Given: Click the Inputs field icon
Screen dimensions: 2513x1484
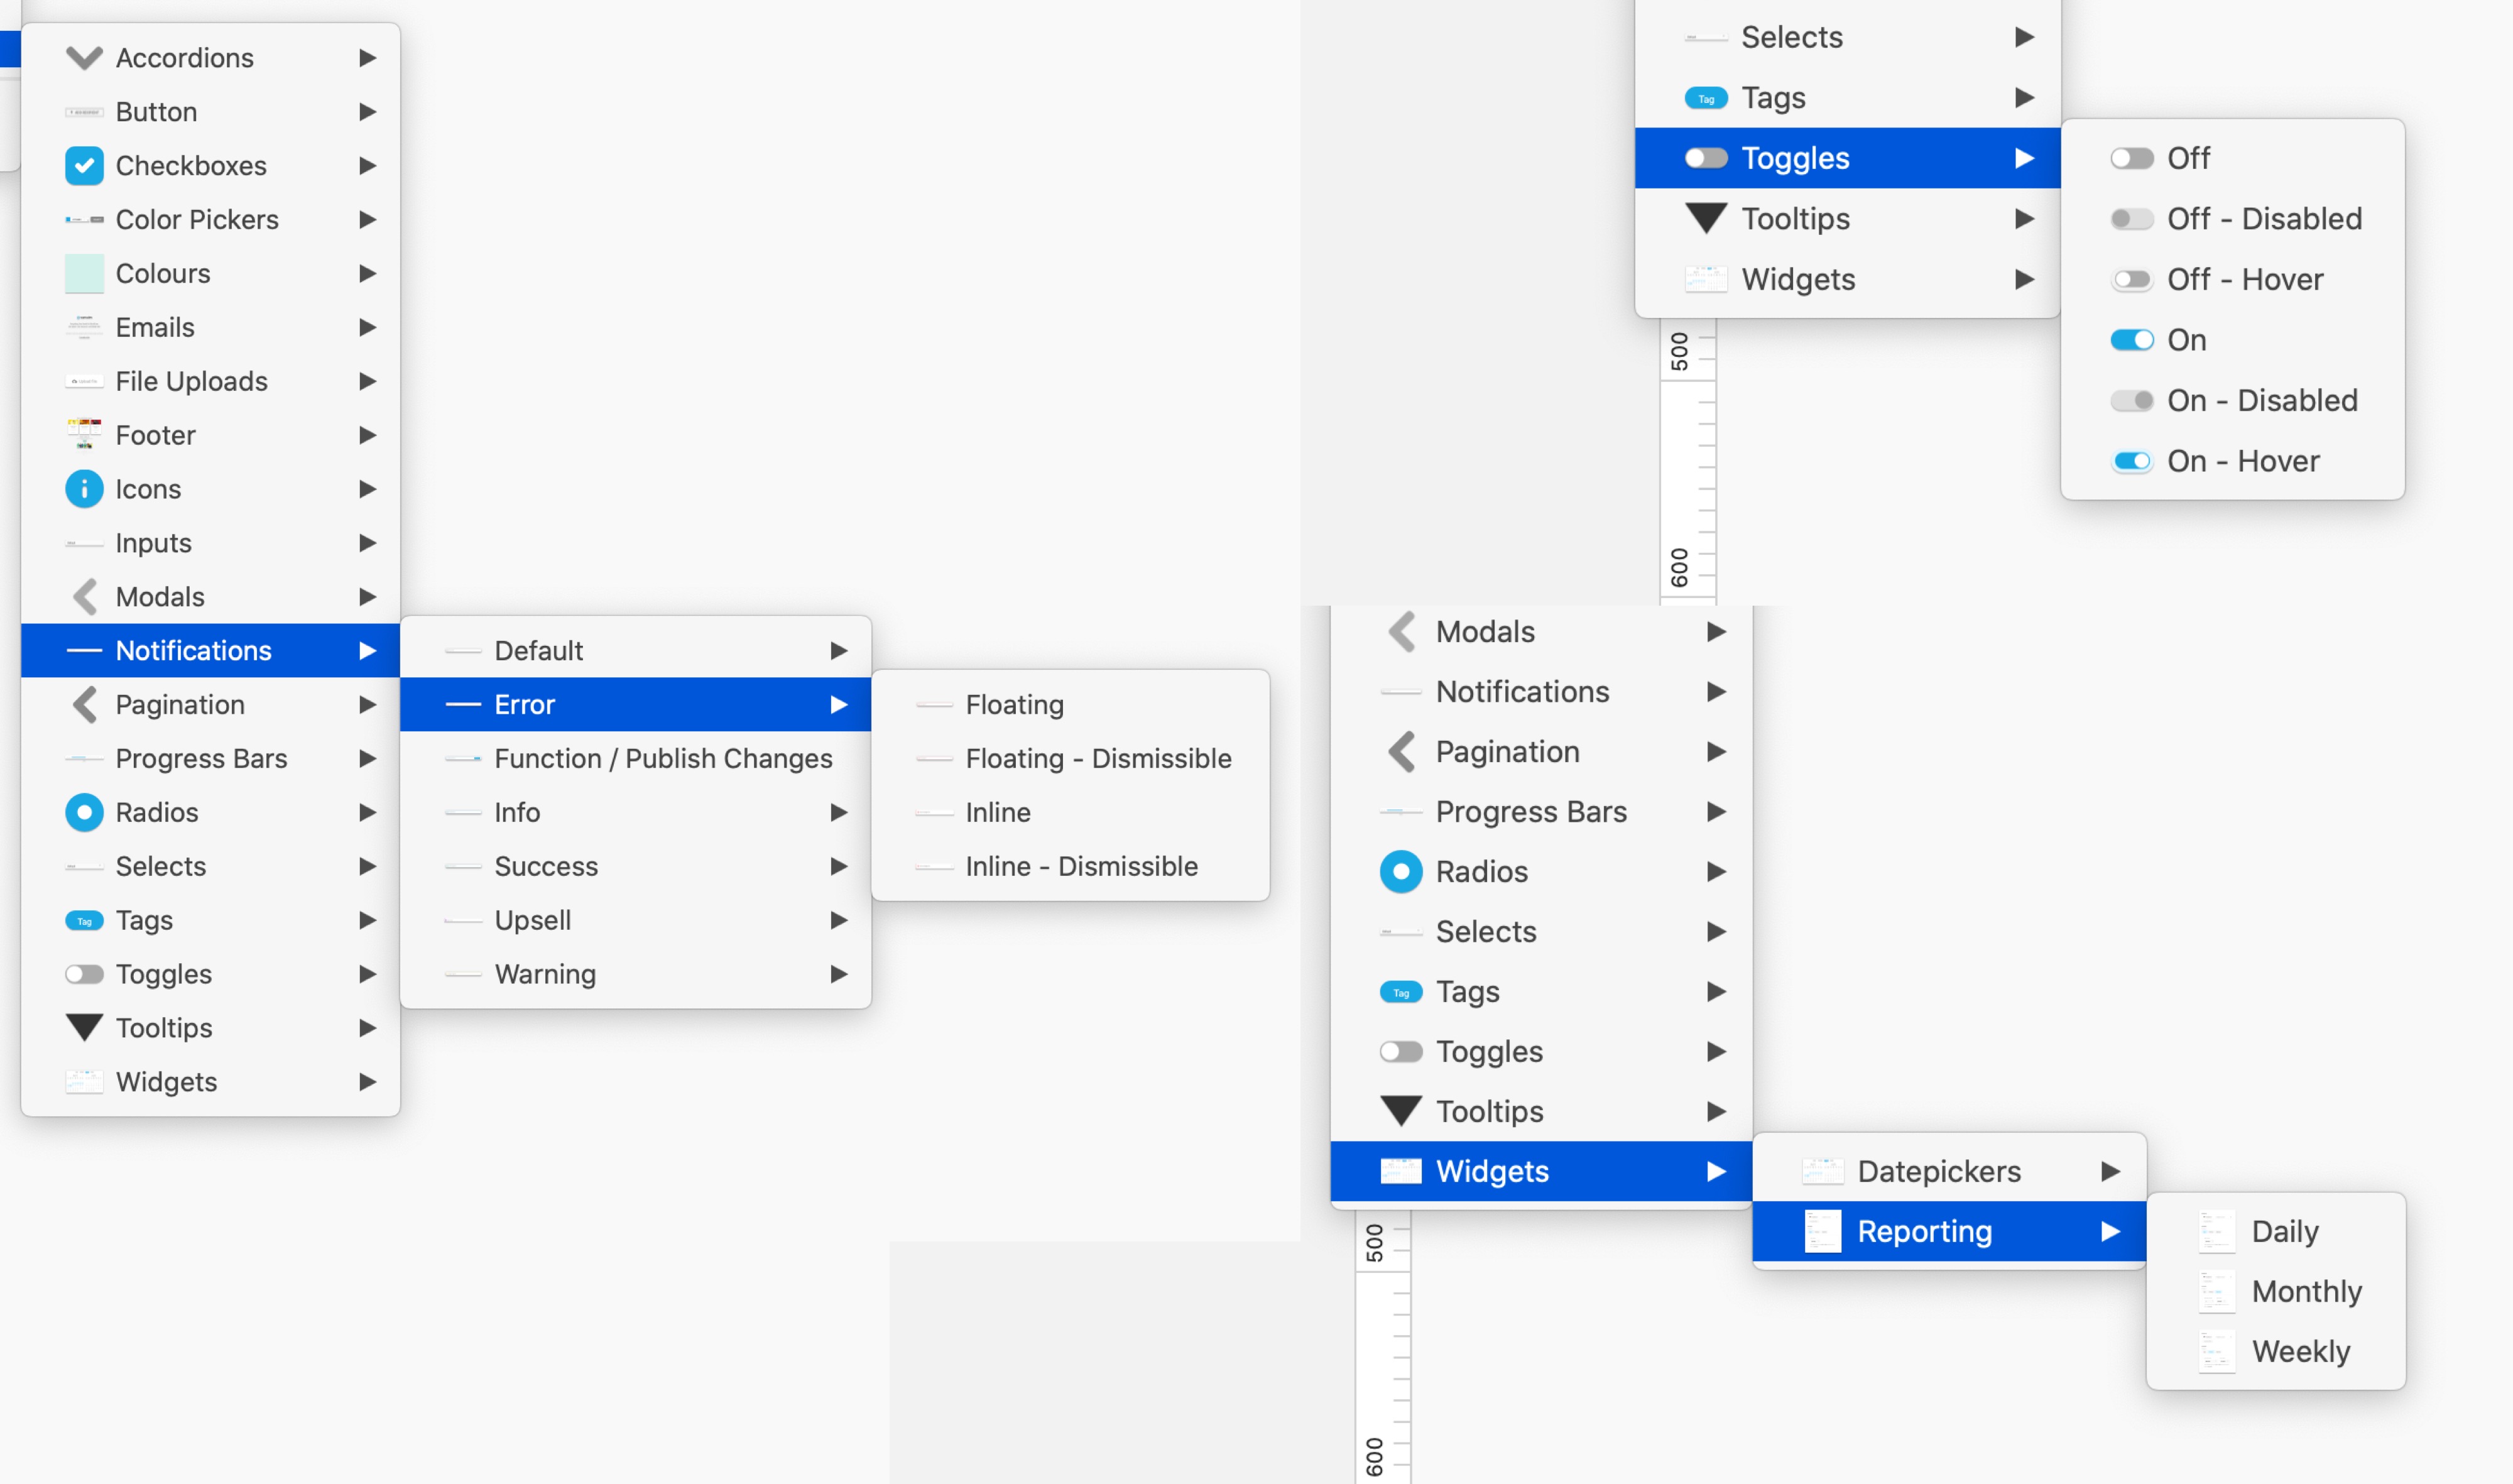Looking at the screenshot, I should pyautogui.click(x=84, y=543).
